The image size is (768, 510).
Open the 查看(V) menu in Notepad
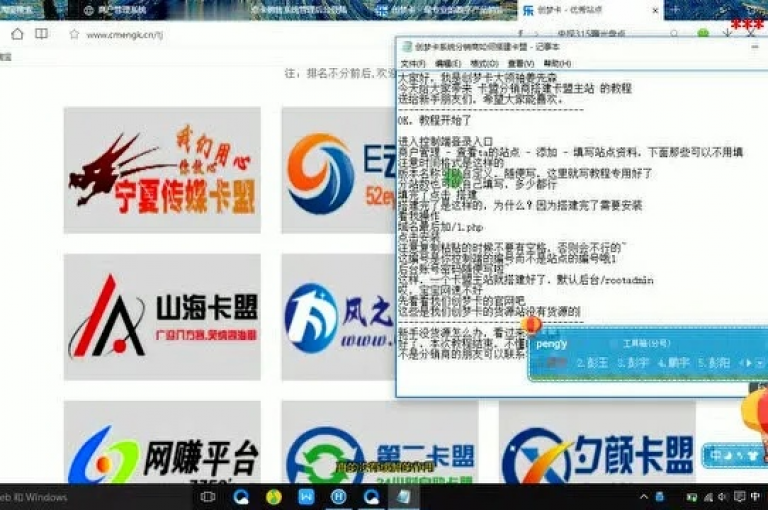tap(521, 64)
